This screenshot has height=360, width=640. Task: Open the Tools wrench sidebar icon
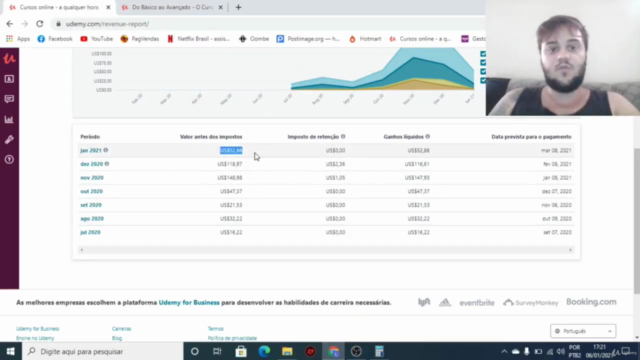[9, 140]
